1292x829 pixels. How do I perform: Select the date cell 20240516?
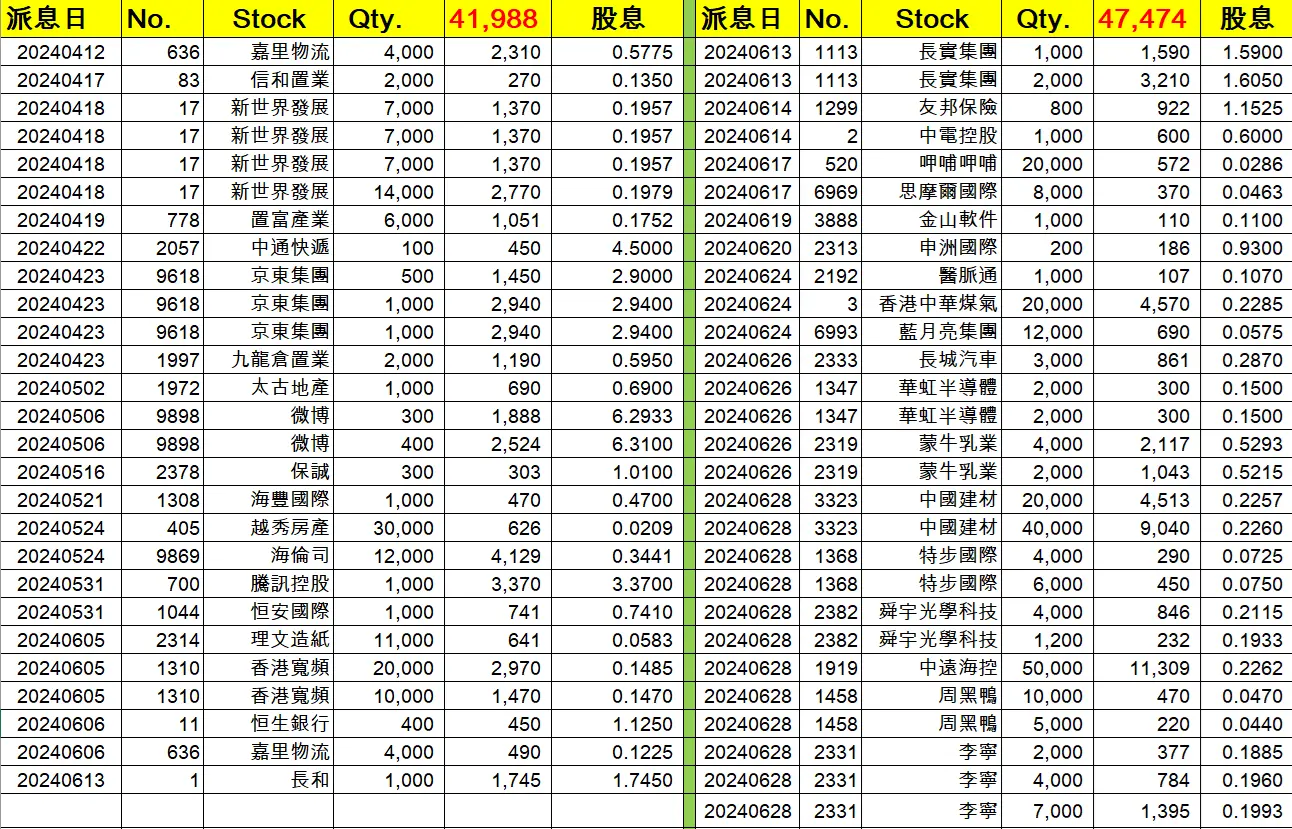[61, 472]
